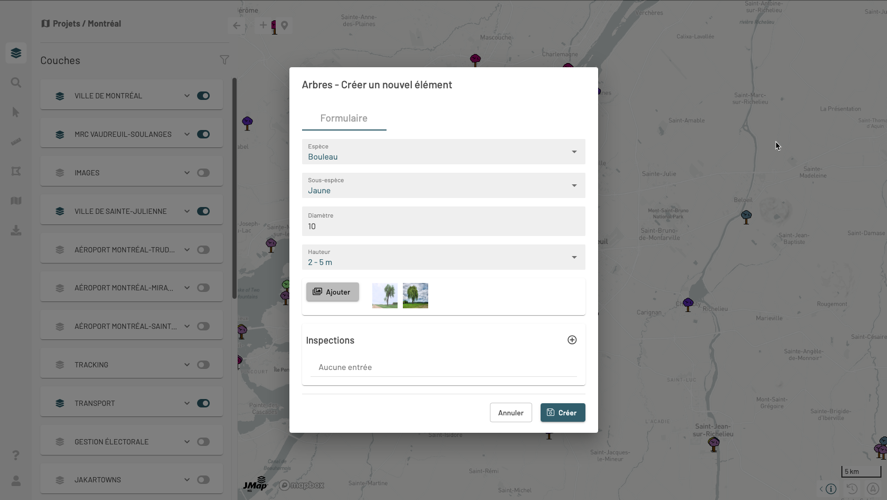
Task: Open the first tree photo thumbnail
Action: pos(385,295)
